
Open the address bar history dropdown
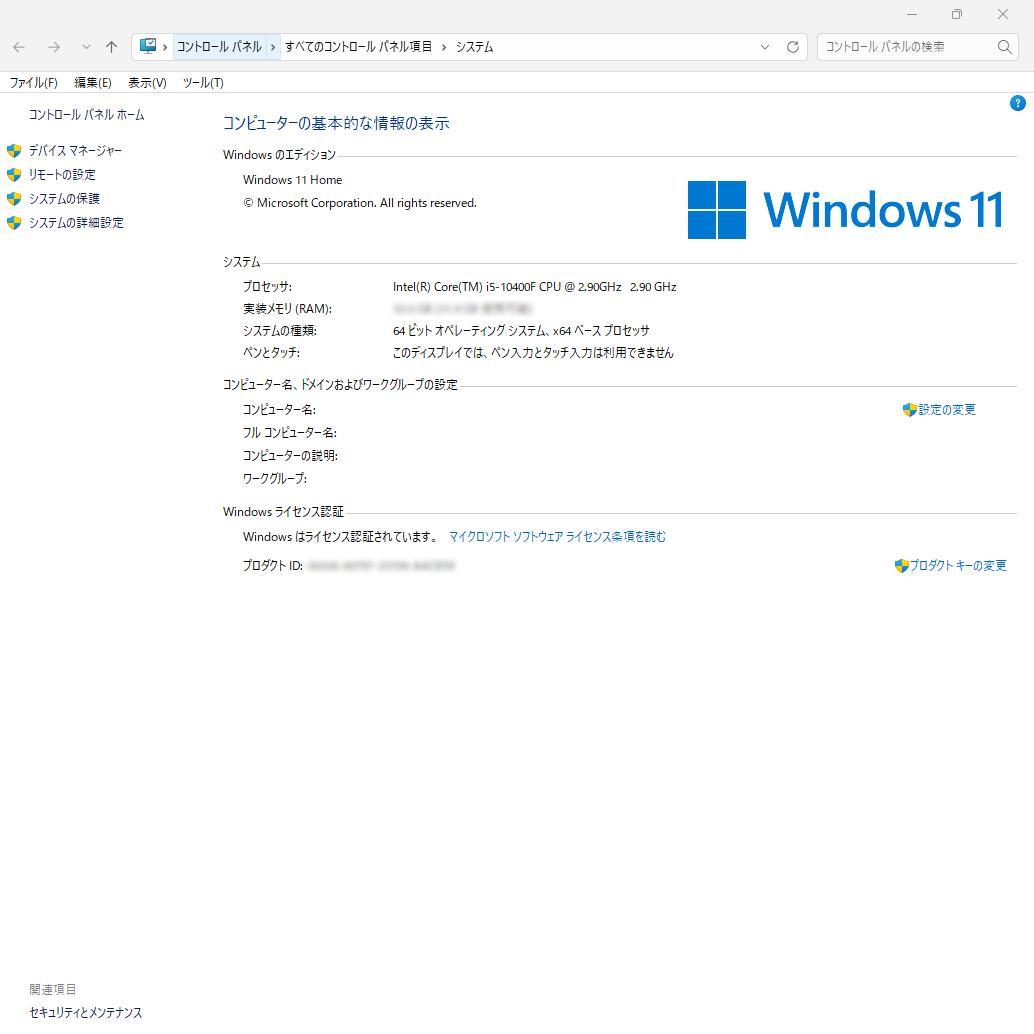pos(765,46)
